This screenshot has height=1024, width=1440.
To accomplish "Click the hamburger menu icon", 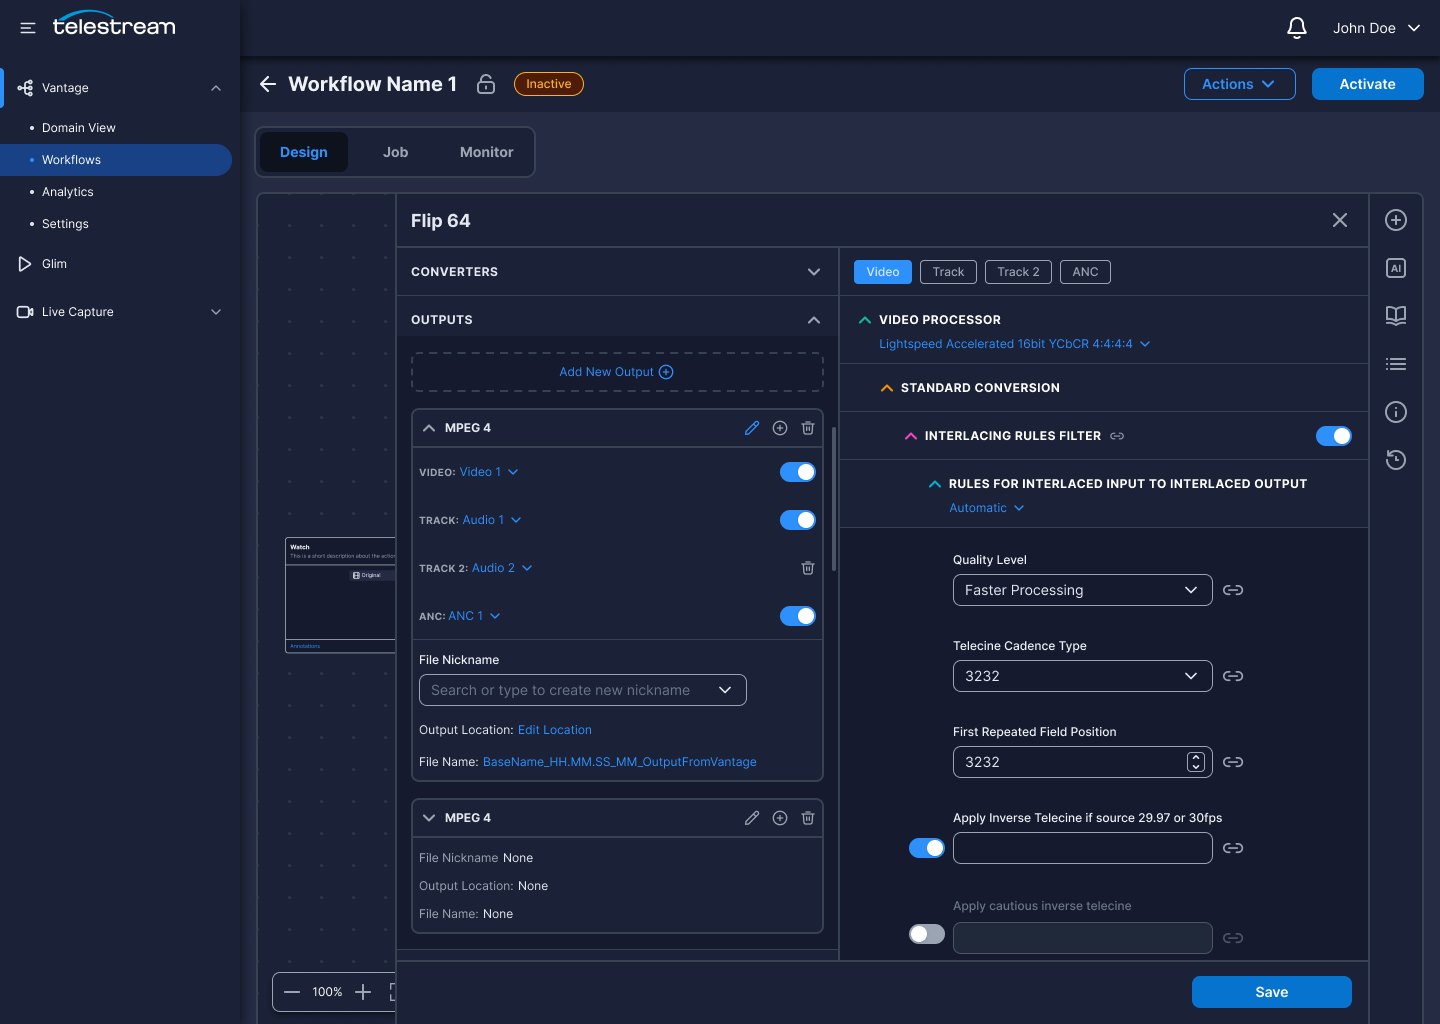I will click(x=28, y=28).
